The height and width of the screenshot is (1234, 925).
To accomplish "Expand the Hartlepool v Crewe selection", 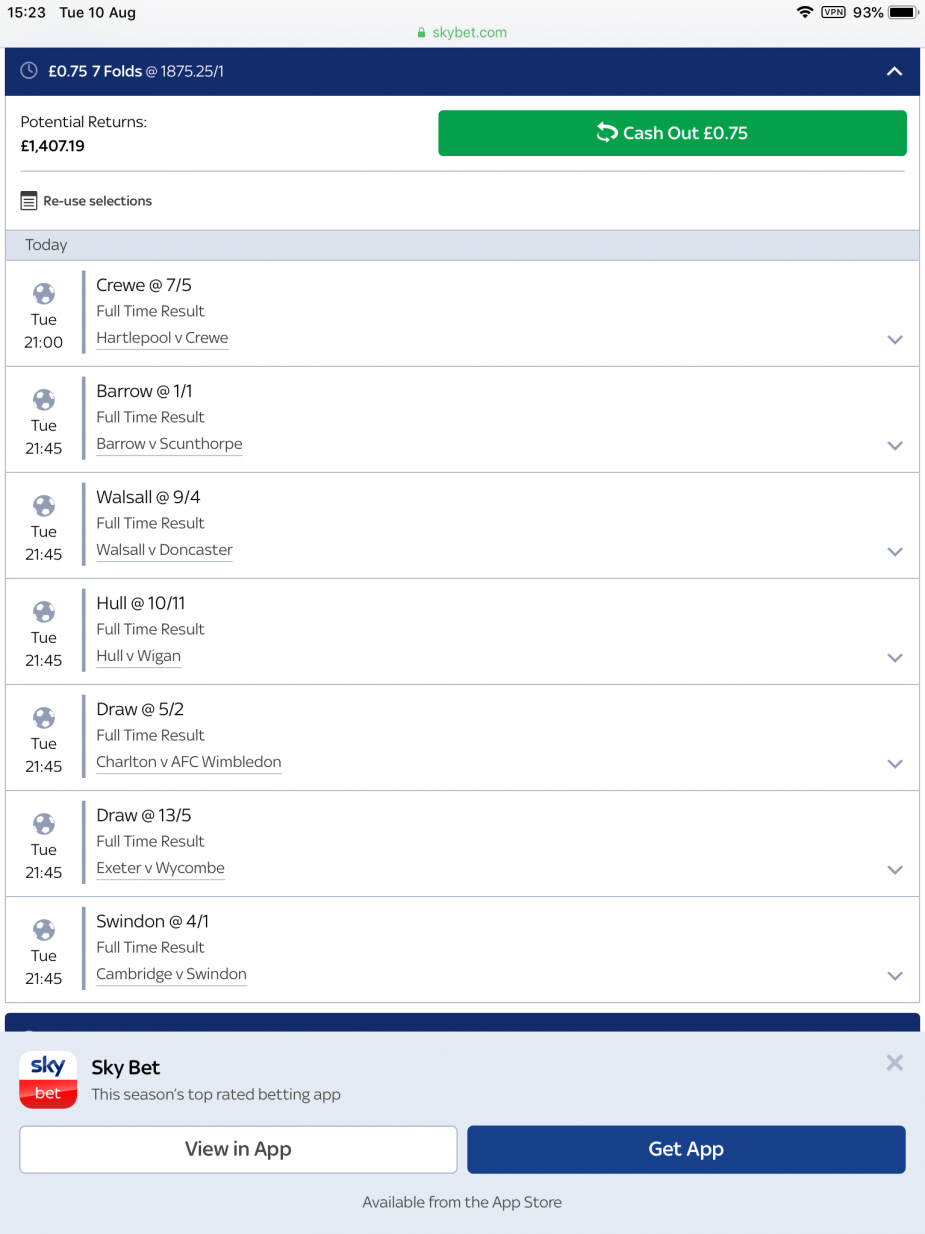I will 895,339.
